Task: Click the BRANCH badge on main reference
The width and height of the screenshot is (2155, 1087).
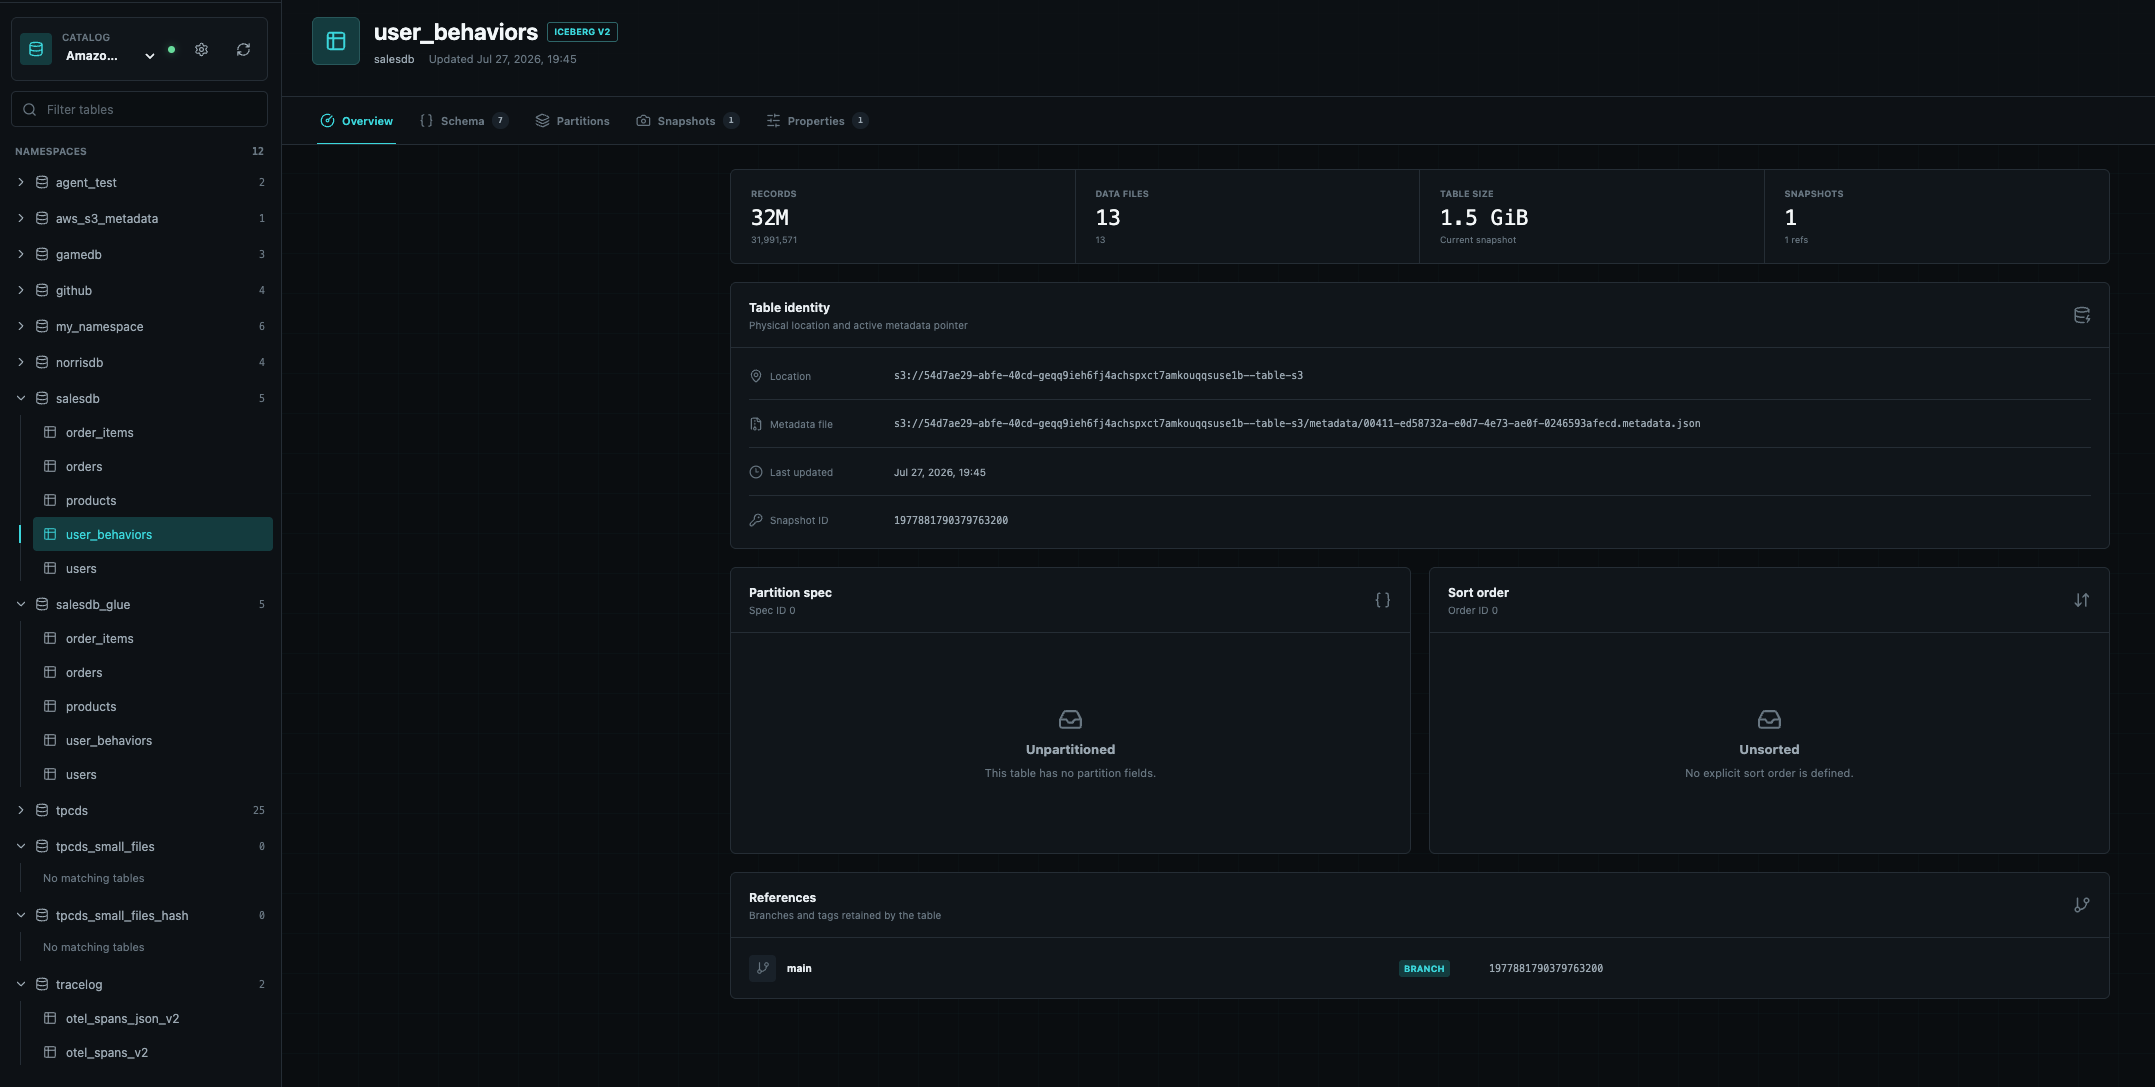Action: (x=1424, y=968)
